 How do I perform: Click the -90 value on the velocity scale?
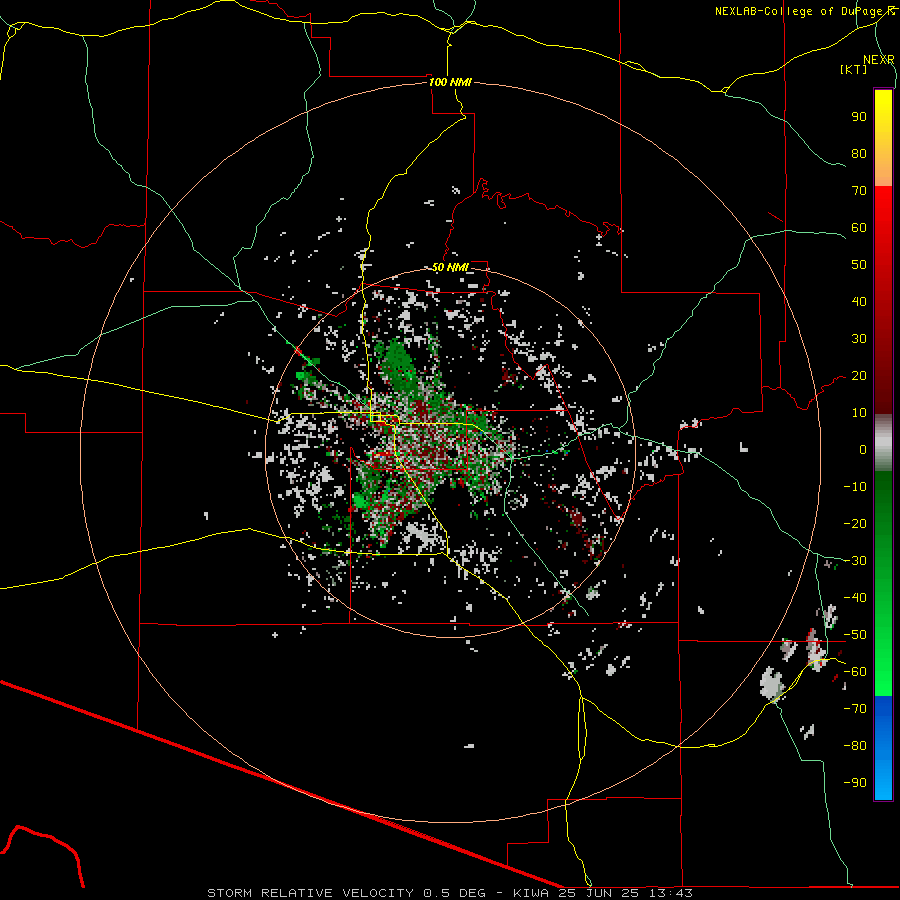click(855, 783)
